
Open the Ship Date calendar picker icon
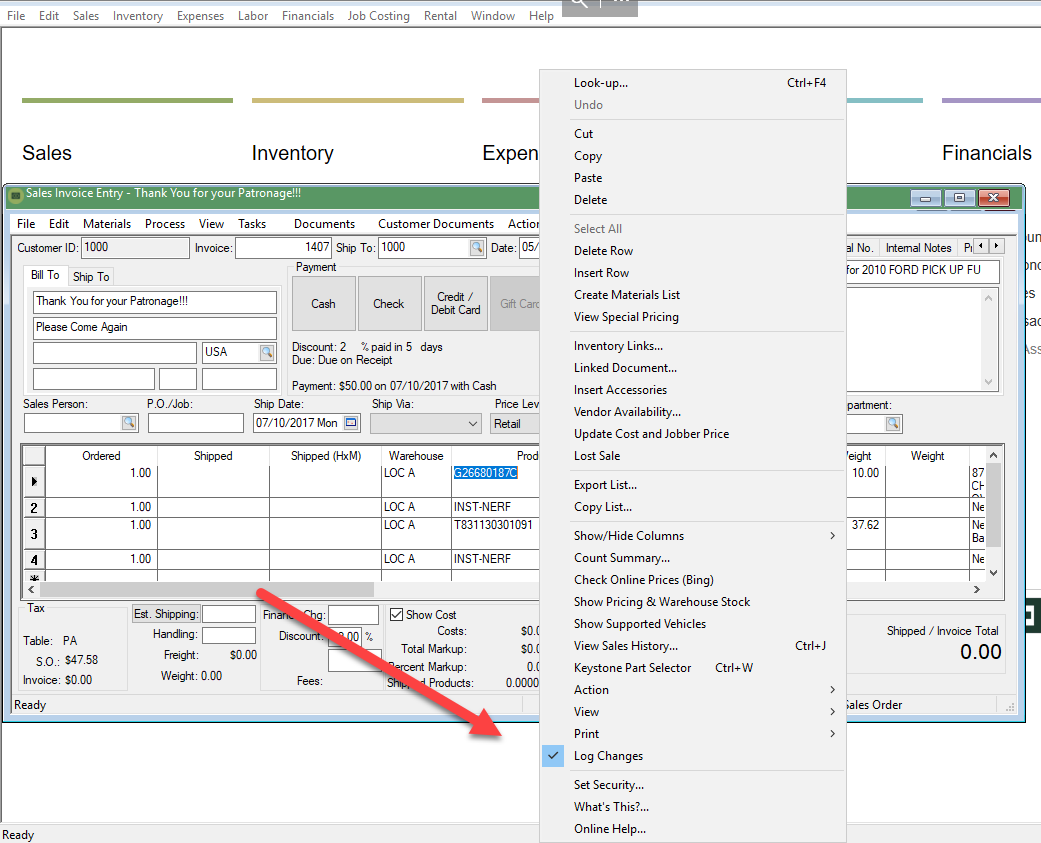(x=351, y=423)
